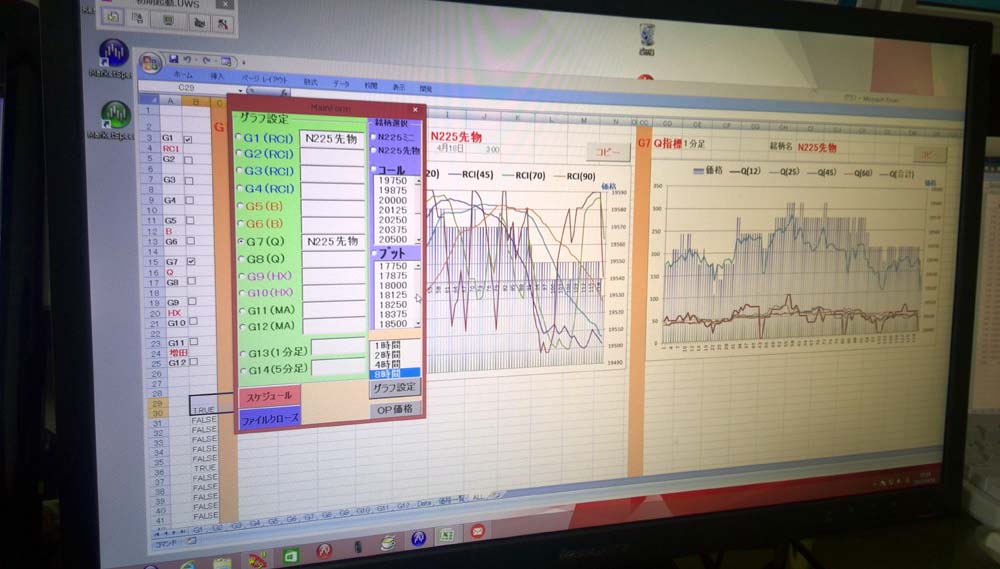This screenshot has width=1000, height=569.
Task: Click the rightmost quick access toolbar icon after Redo
Action: tap(226, 61)
